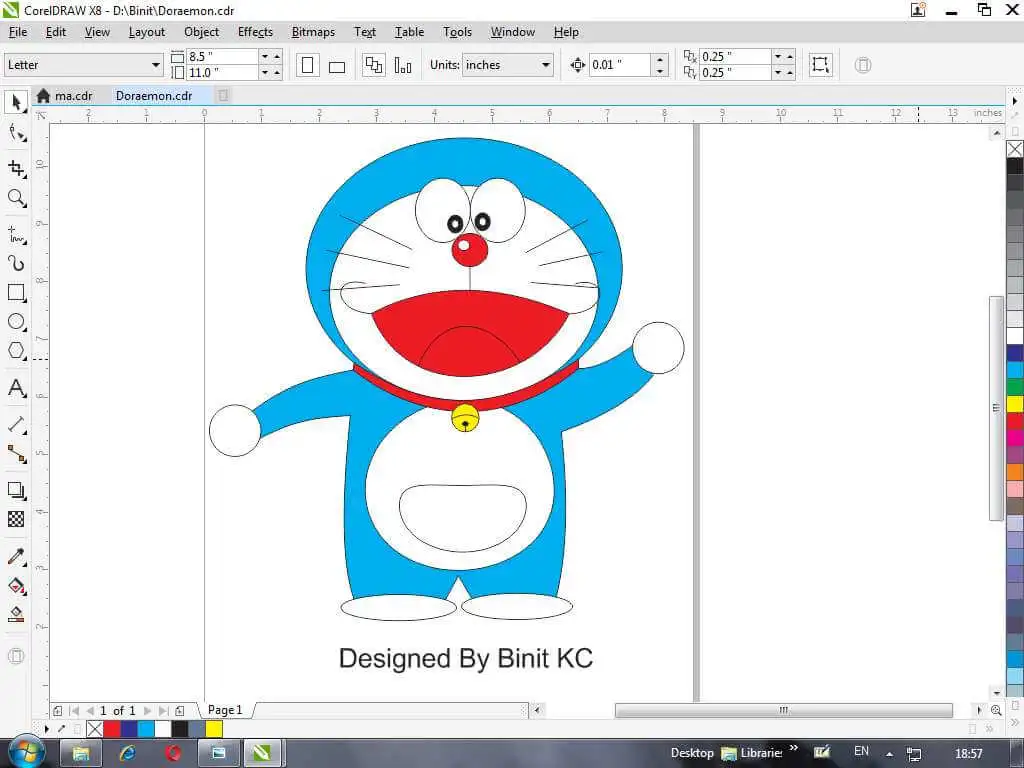Click the CorelDRAW taskbar button
Viewport: 1024px width, 768px height.
(262, 754)
